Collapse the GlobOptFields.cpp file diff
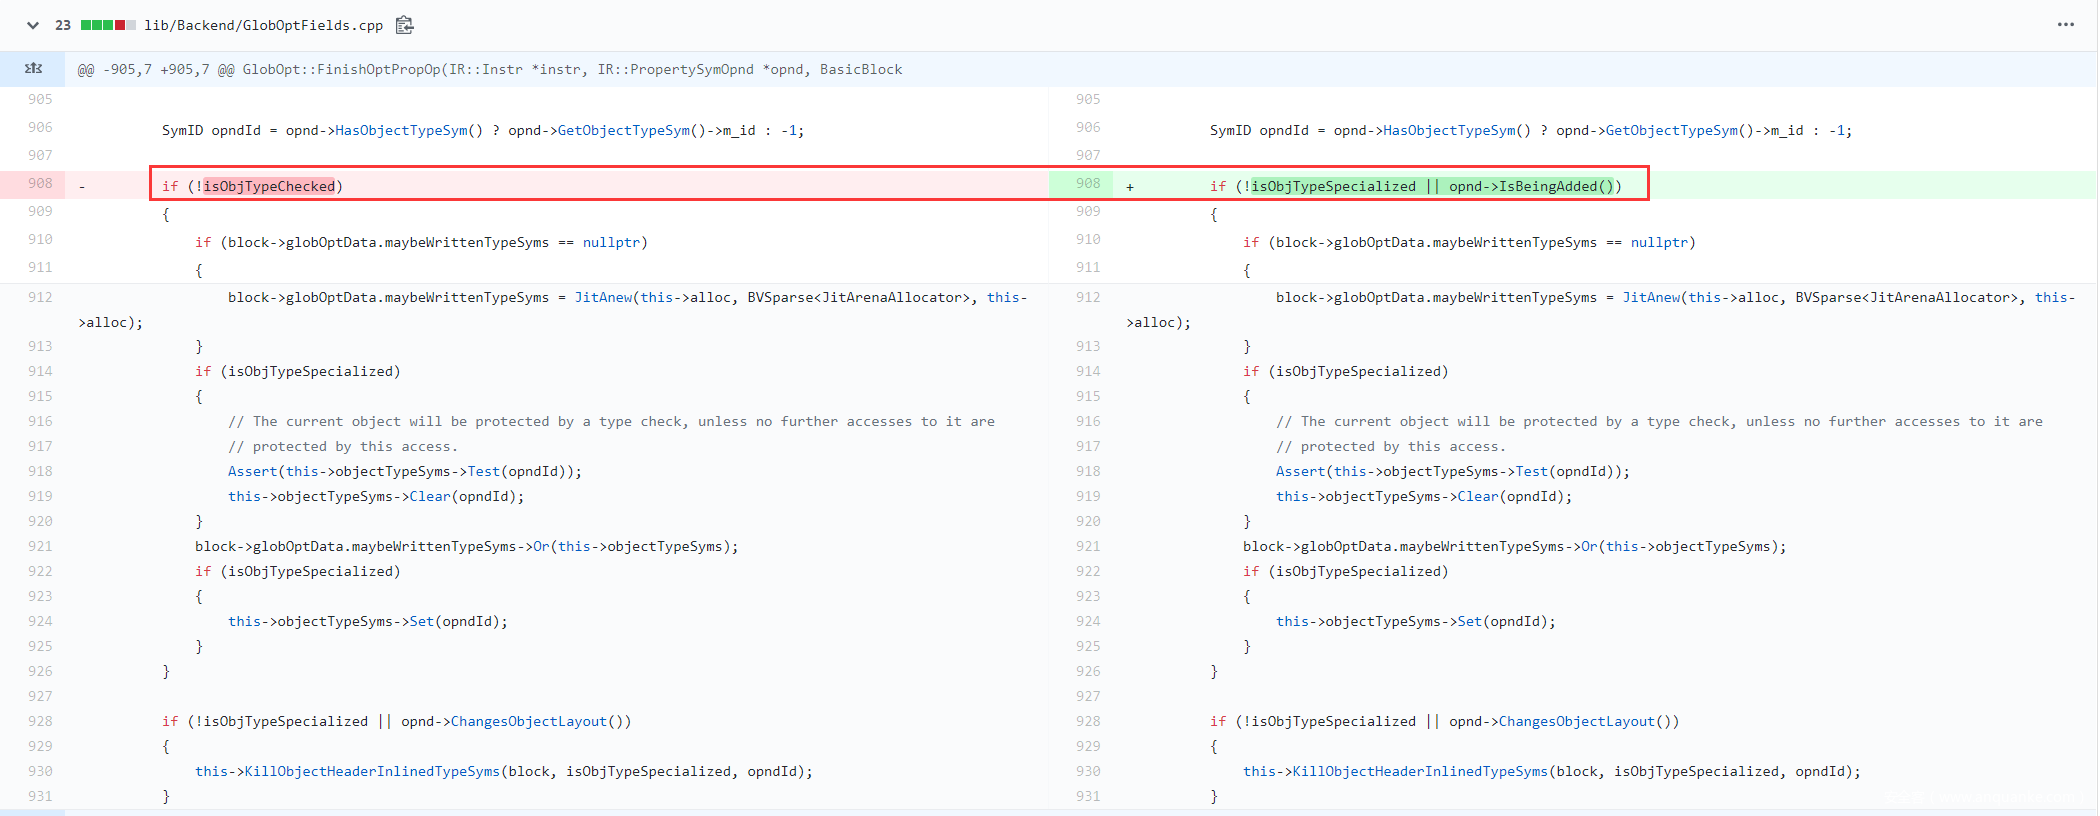Viewport: 2100px width, 816px height. click(x=32, y=25)
